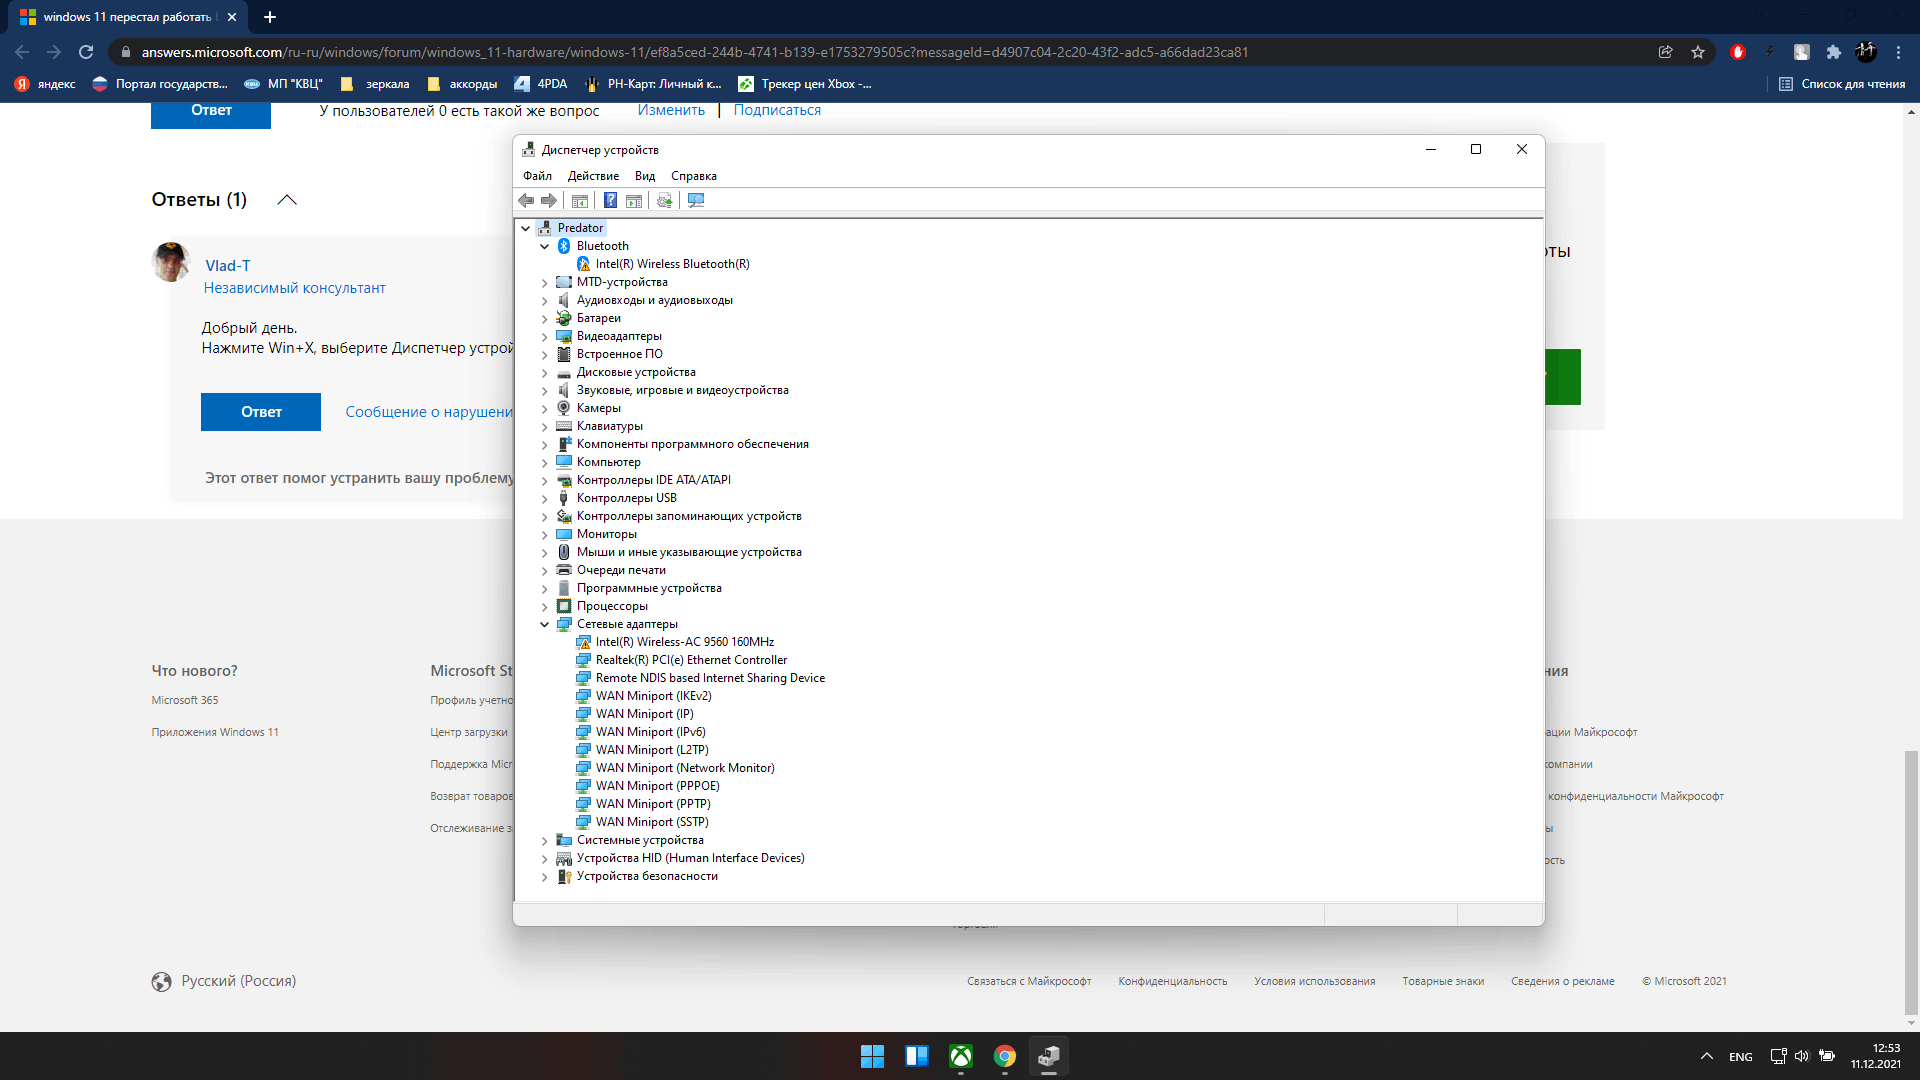Click Русский (Россия) language link

238,981
